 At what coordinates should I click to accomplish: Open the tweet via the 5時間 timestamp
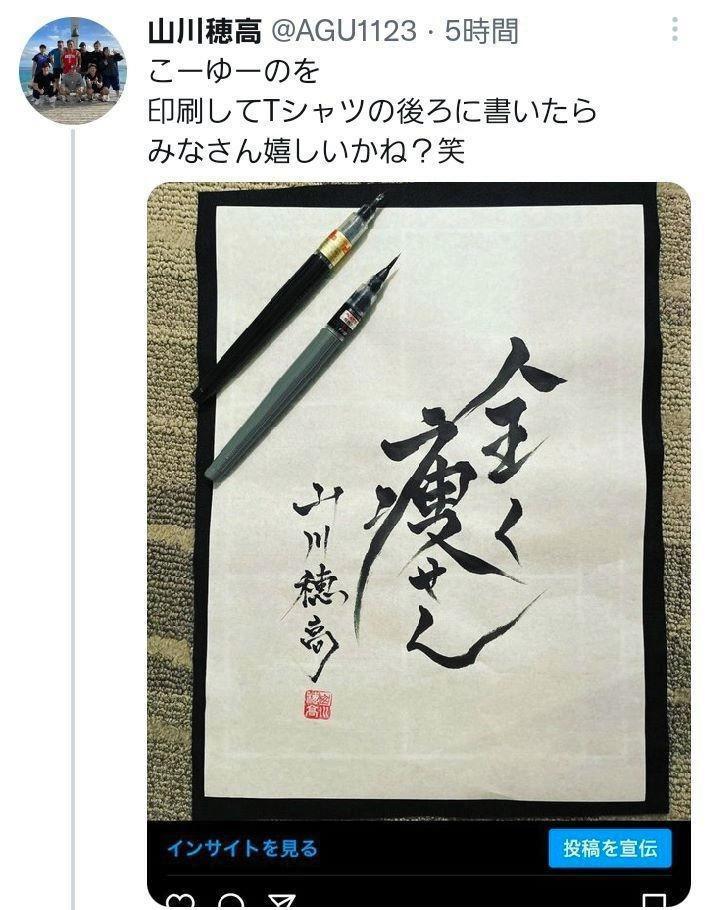(482, 31)
